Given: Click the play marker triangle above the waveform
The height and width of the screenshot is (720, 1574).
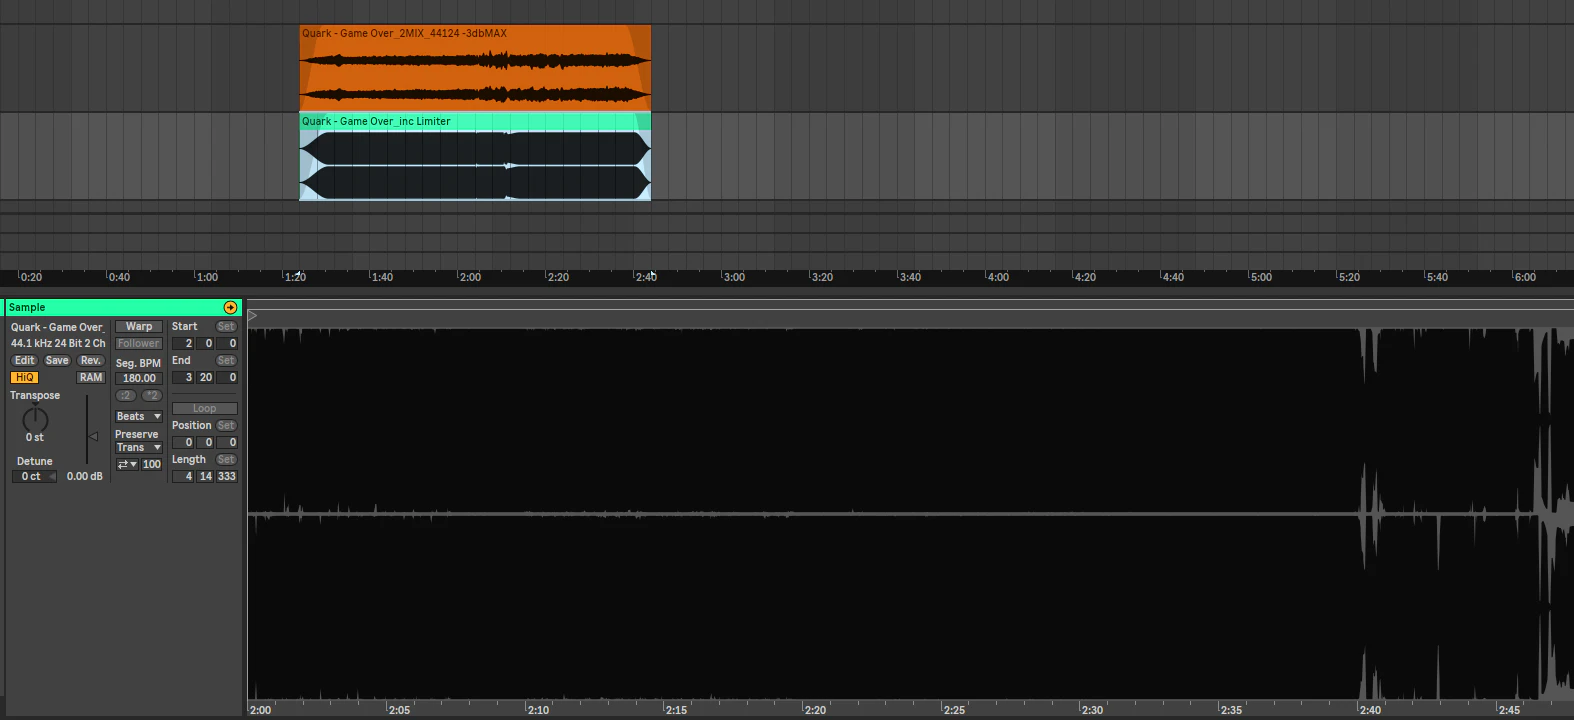Looking at the screenshot, I should click(x=253, y=316).
